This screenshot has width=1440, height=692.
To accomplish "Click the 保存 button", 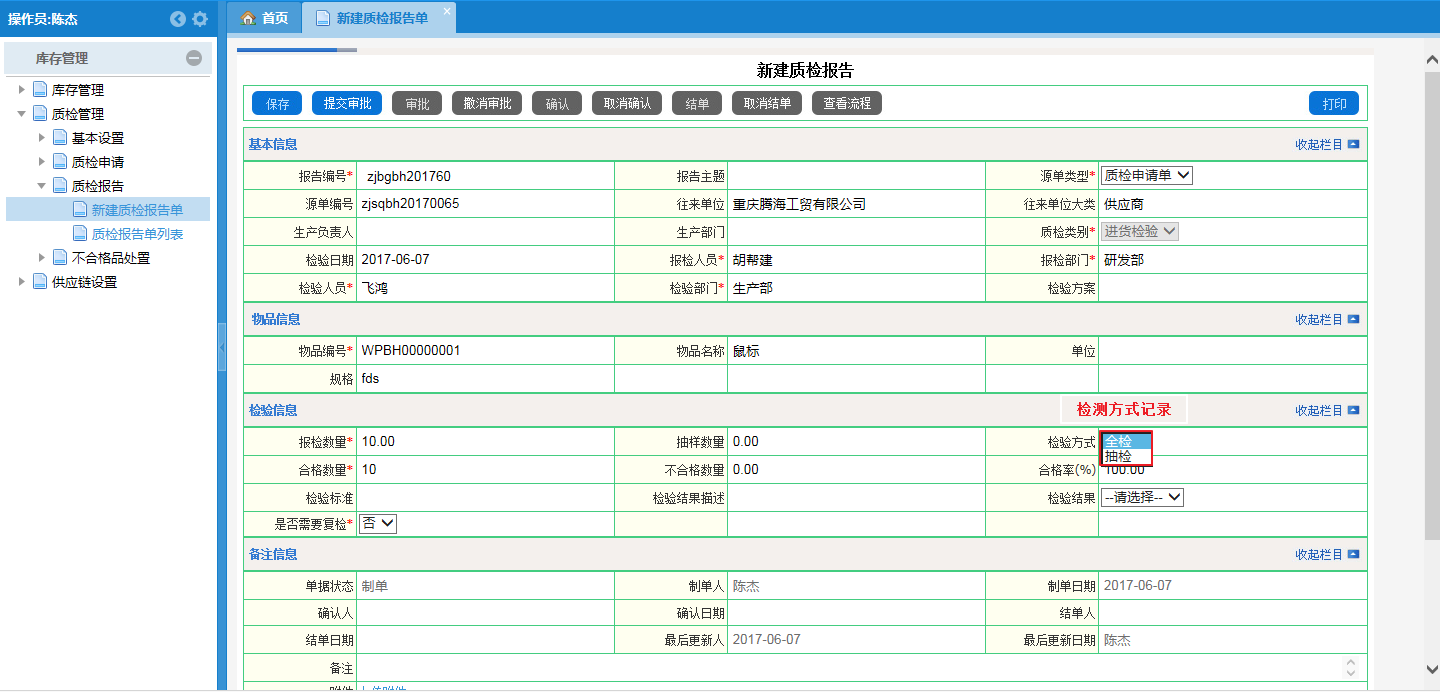I will (277, 104).
